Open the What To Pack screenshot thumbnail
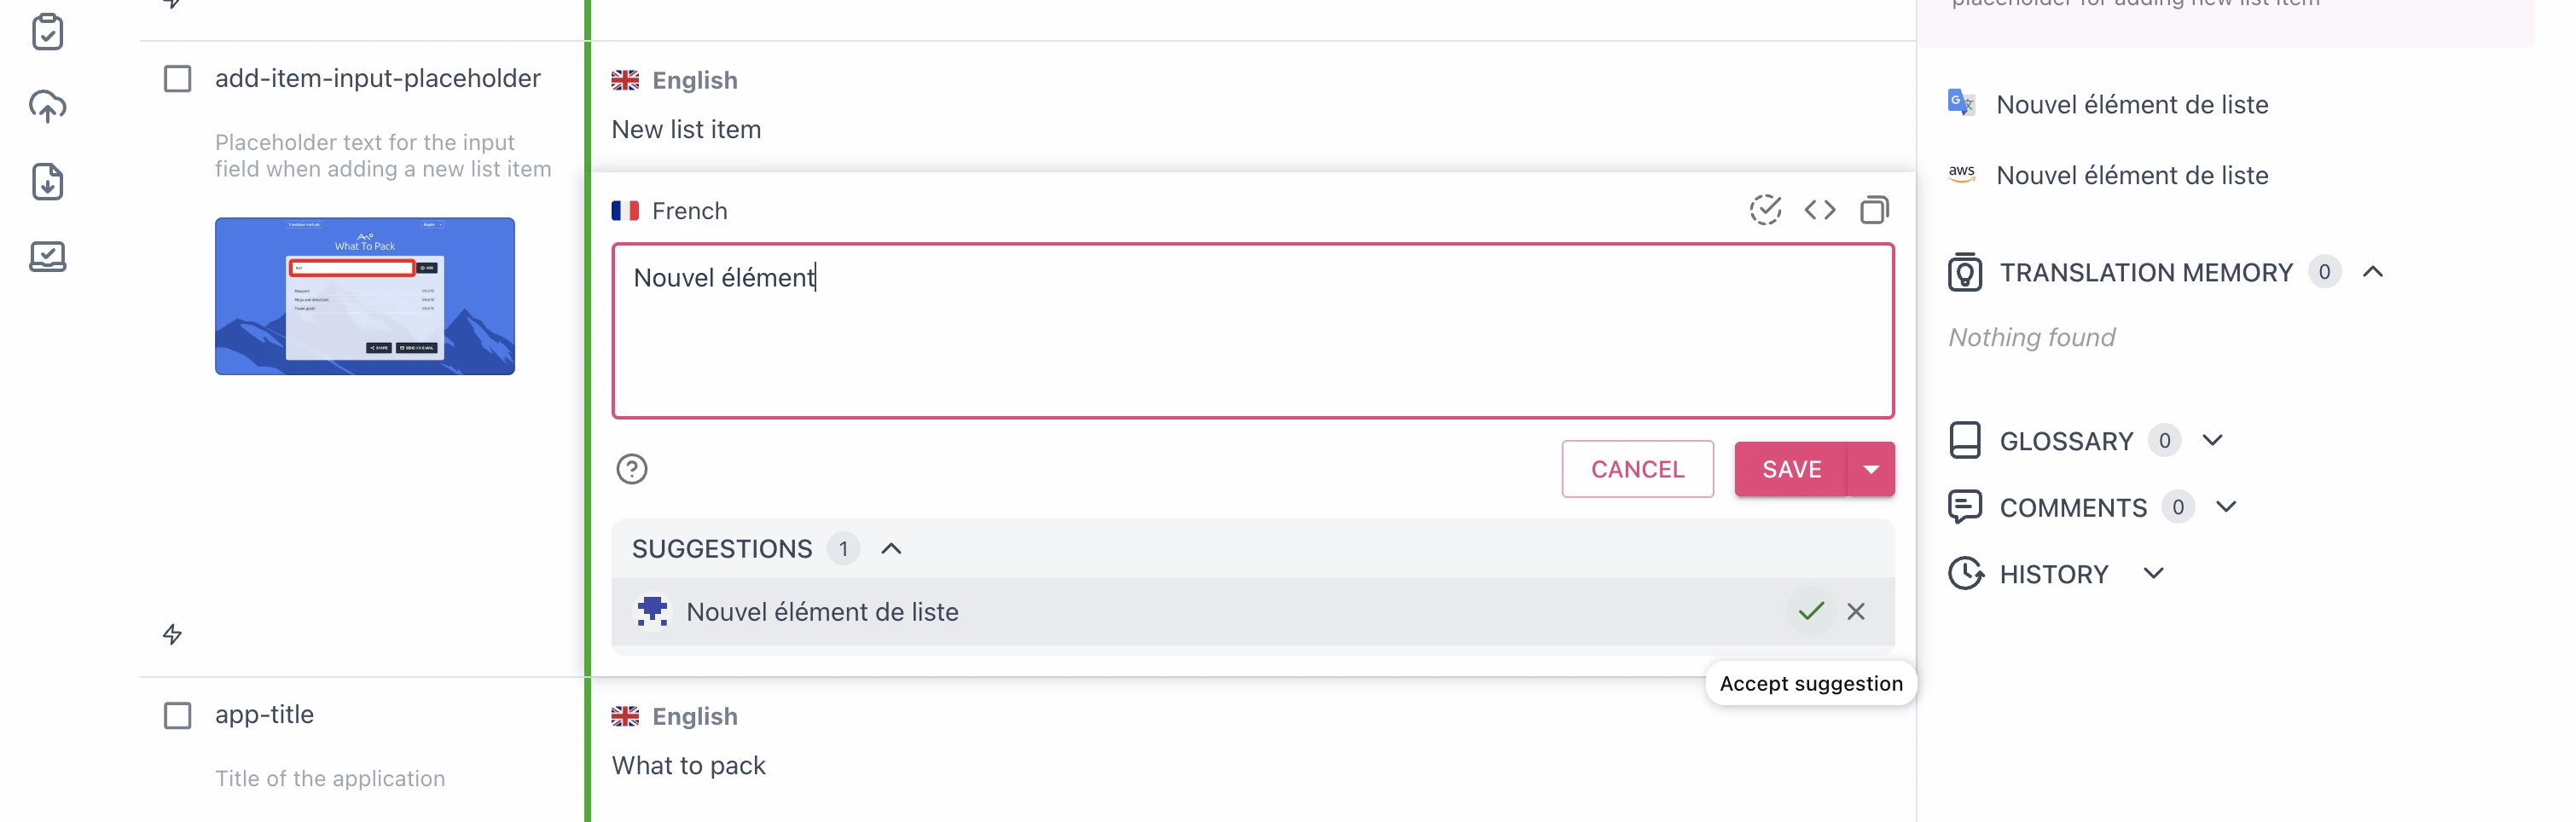The image size is (2576, 822). pos(364,295)
